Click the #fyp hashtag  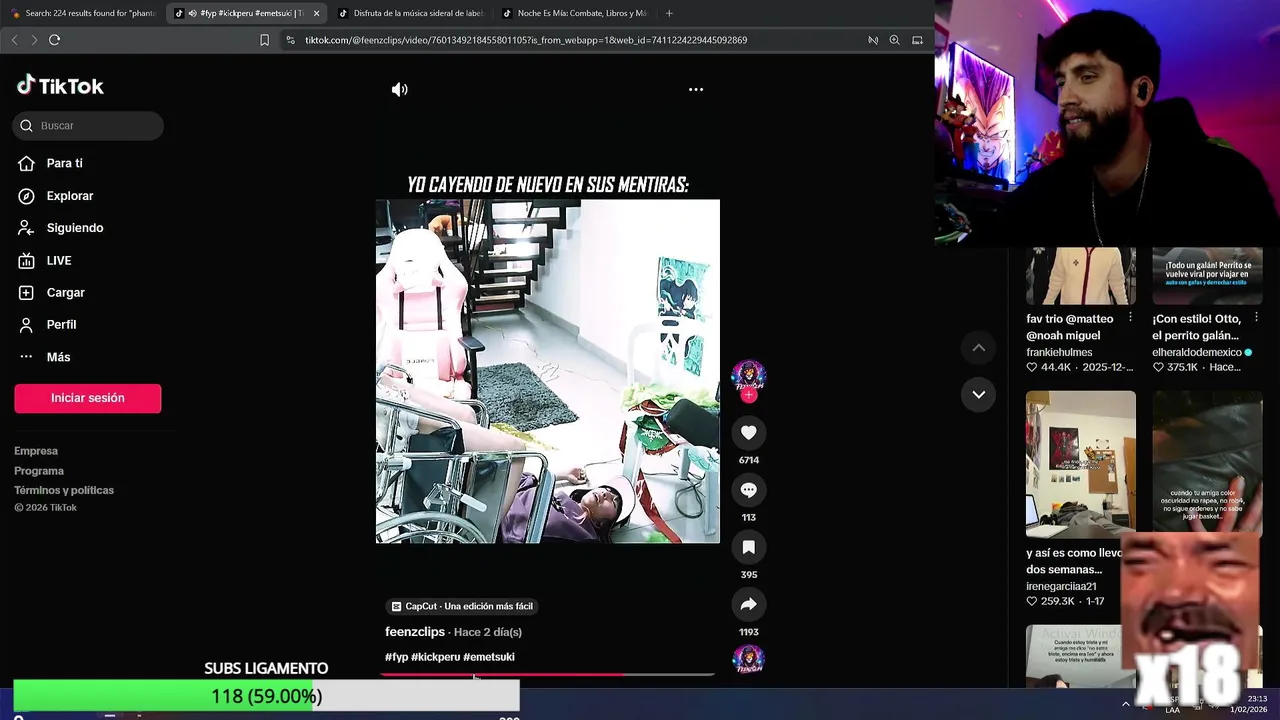[397, 657]
